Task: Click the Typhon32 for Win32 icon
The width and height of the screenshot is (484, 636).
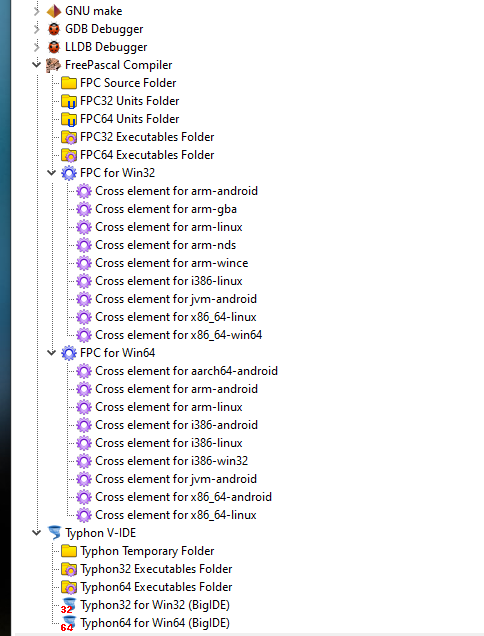Action: (x=68, y=606)
